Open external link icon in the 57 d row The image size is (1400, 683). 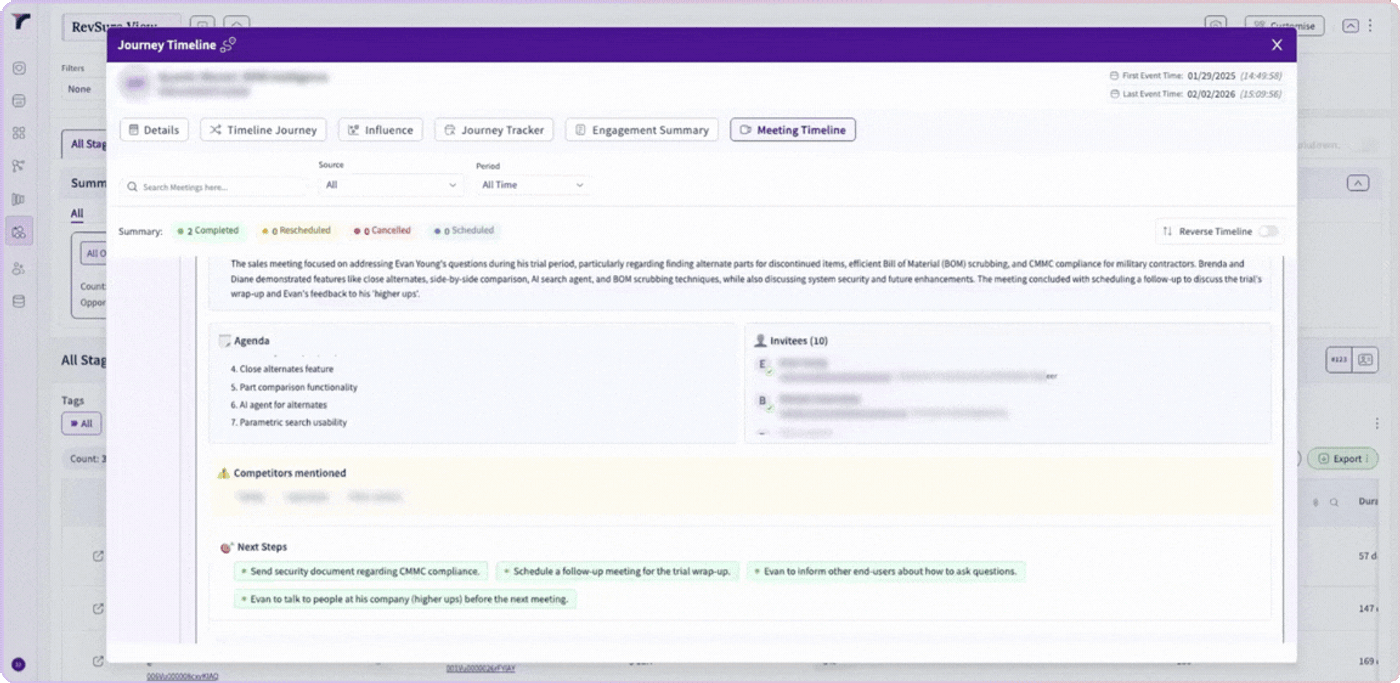(98, 556)
